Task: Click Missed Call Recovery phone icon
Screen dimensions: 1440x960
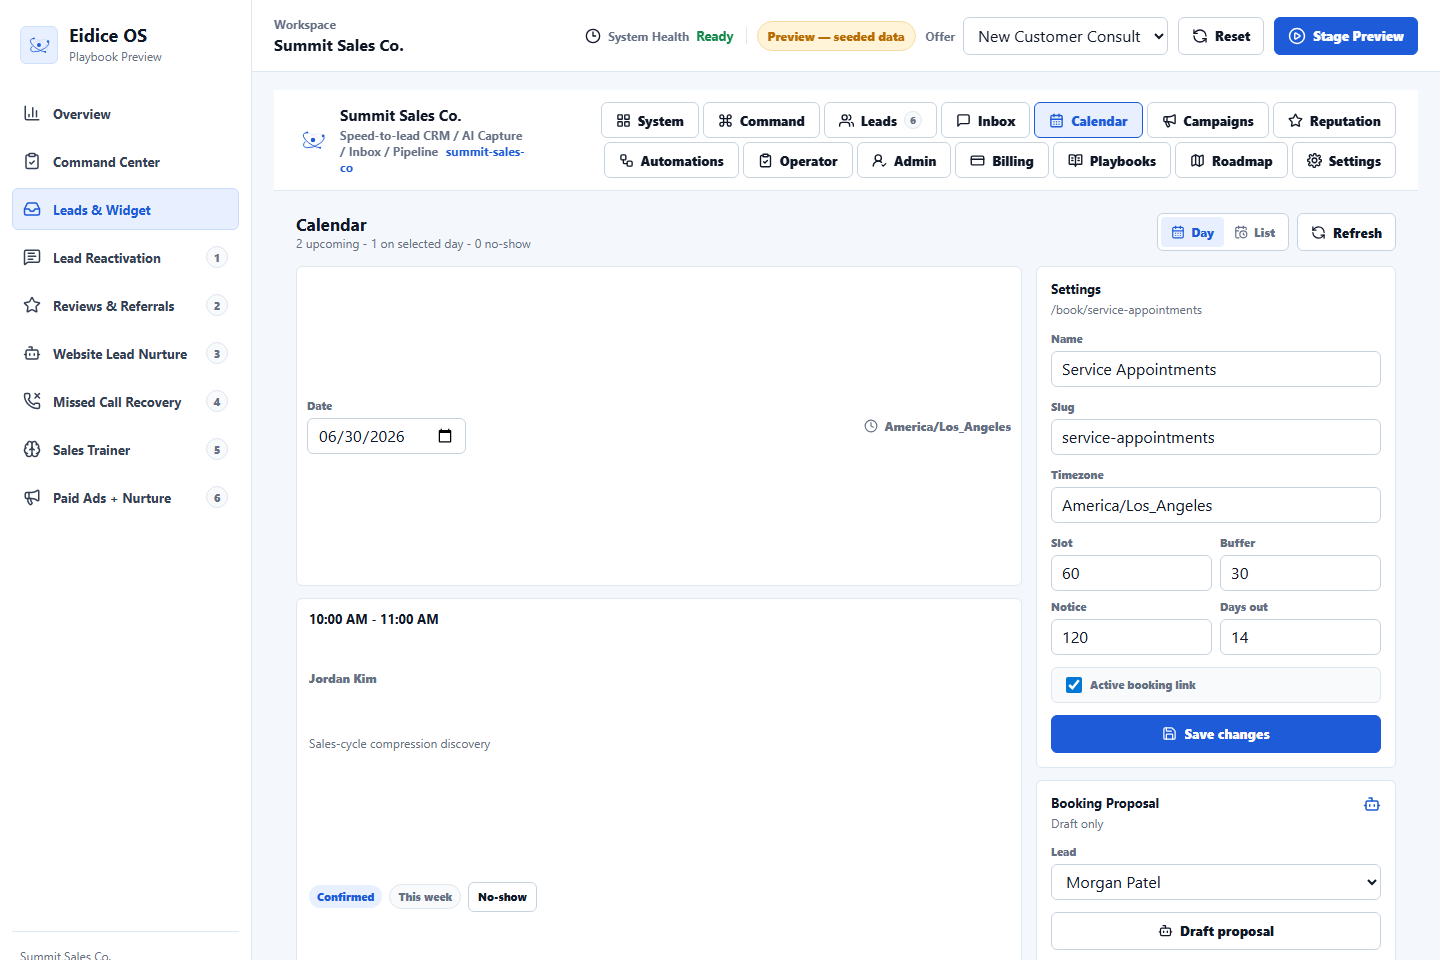Action: (32, 401)
